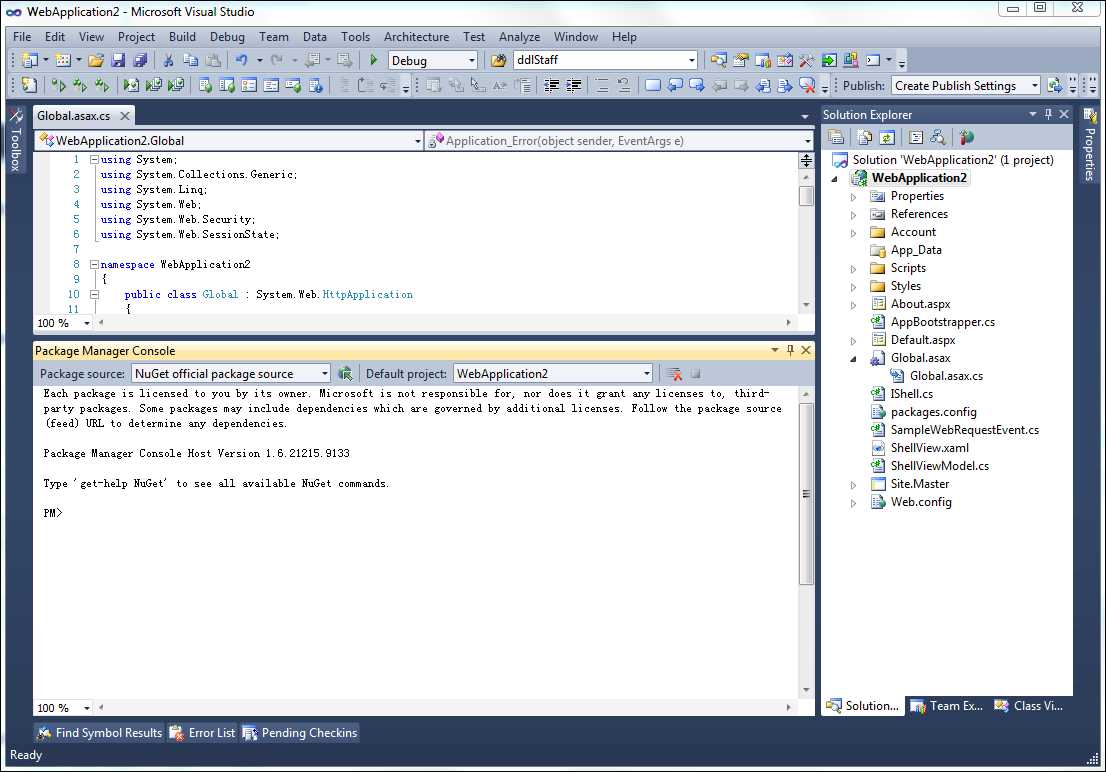Click the Increase Indent icon
The height and width of the screenshot is (772, 1106).
tap(574, 85)
